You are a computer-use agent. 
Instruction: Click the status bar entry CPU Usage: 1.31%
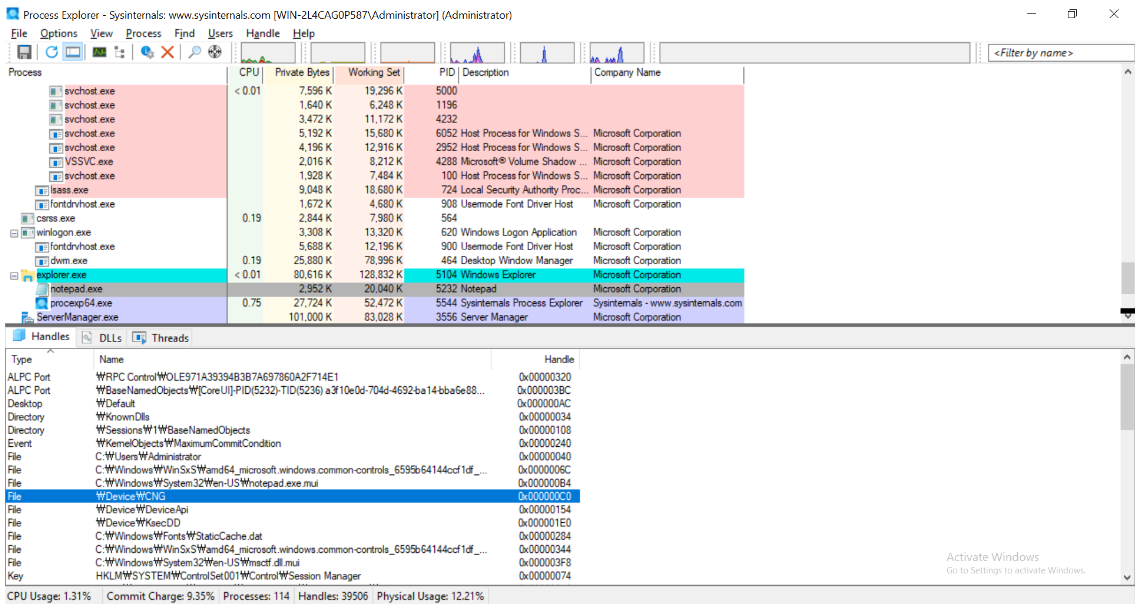pyautogui.click(x=50, y=596)
